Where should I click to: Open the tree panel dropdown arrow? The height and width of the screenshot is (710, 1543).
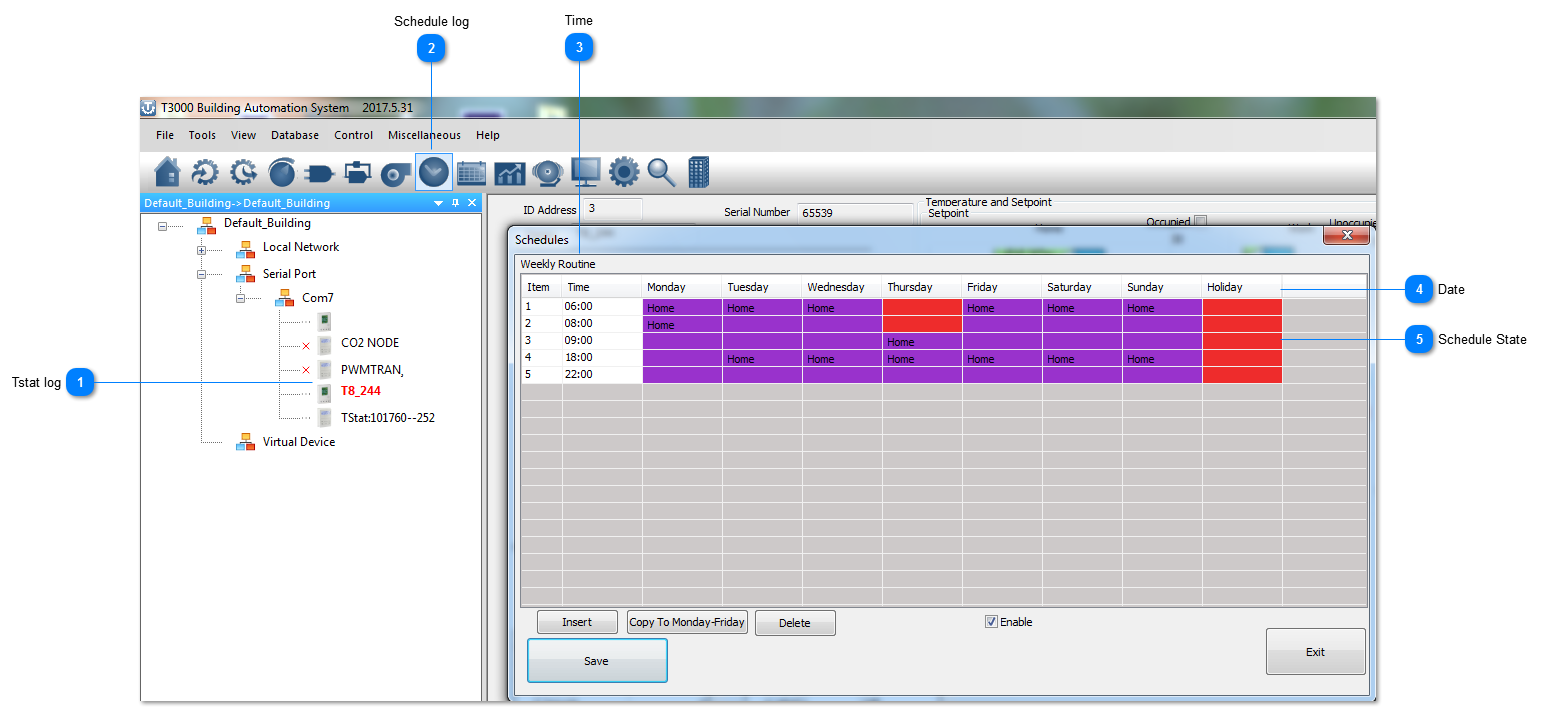(x=438, y=203)
